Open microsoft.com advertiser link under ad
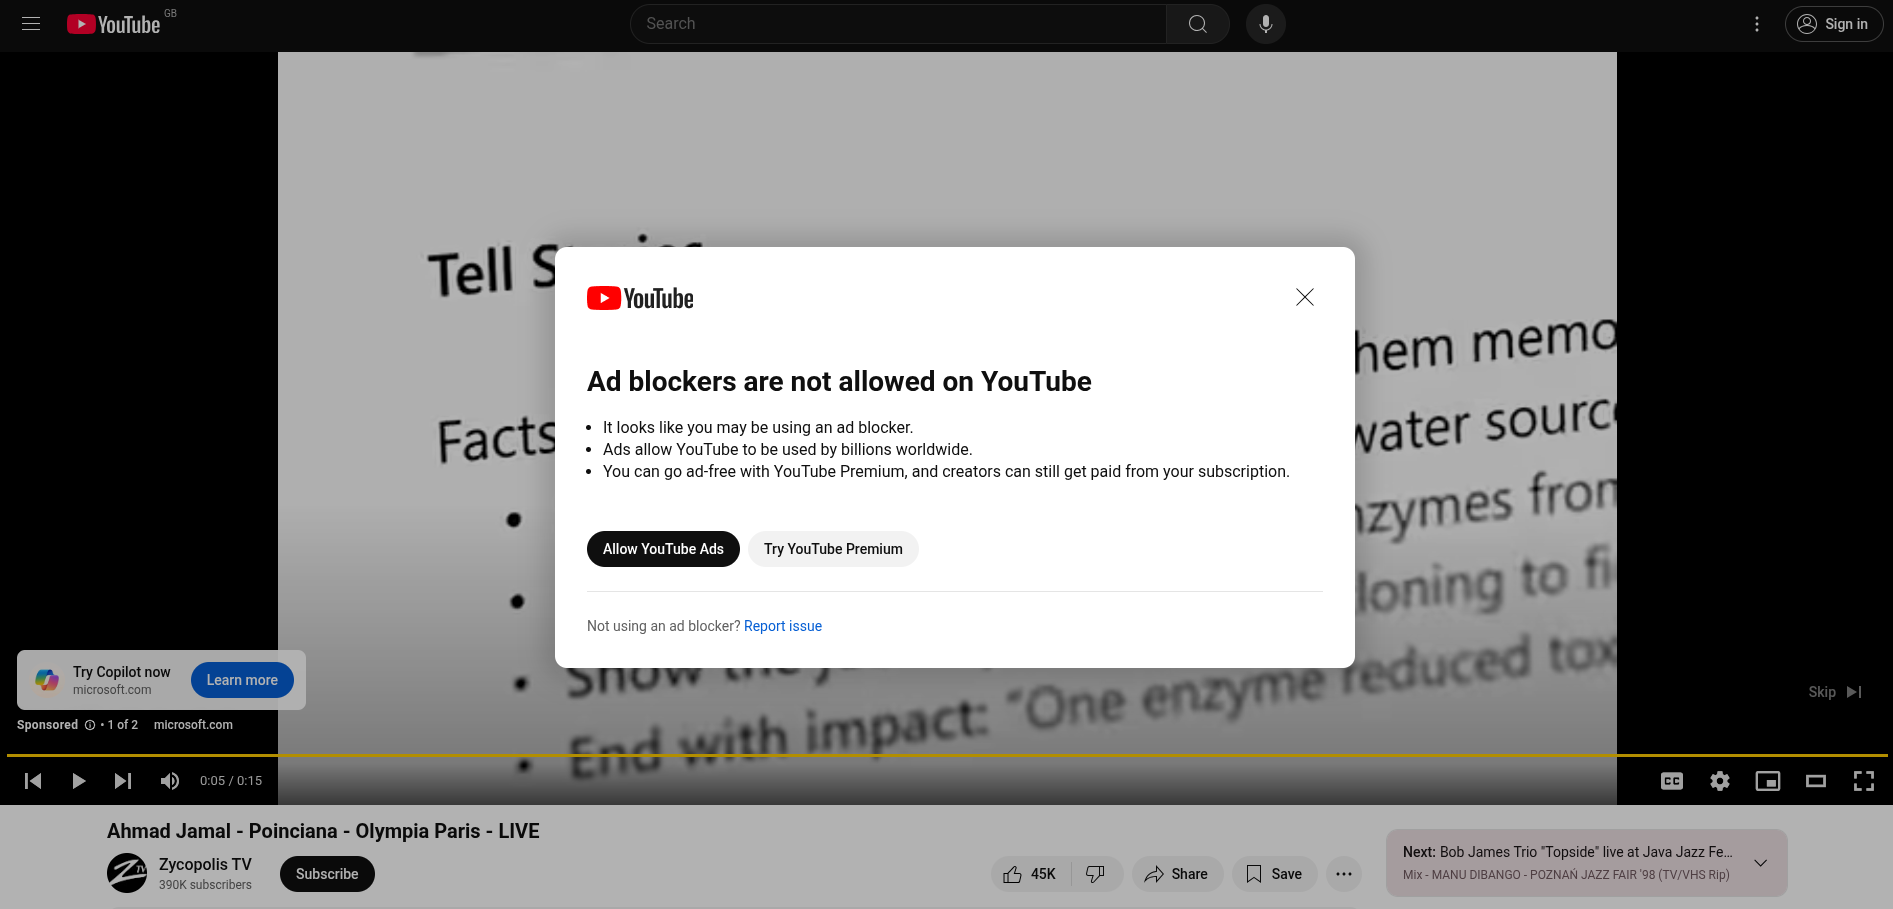Viewport: 1893px width, 909px height. [x=193, y=725]
